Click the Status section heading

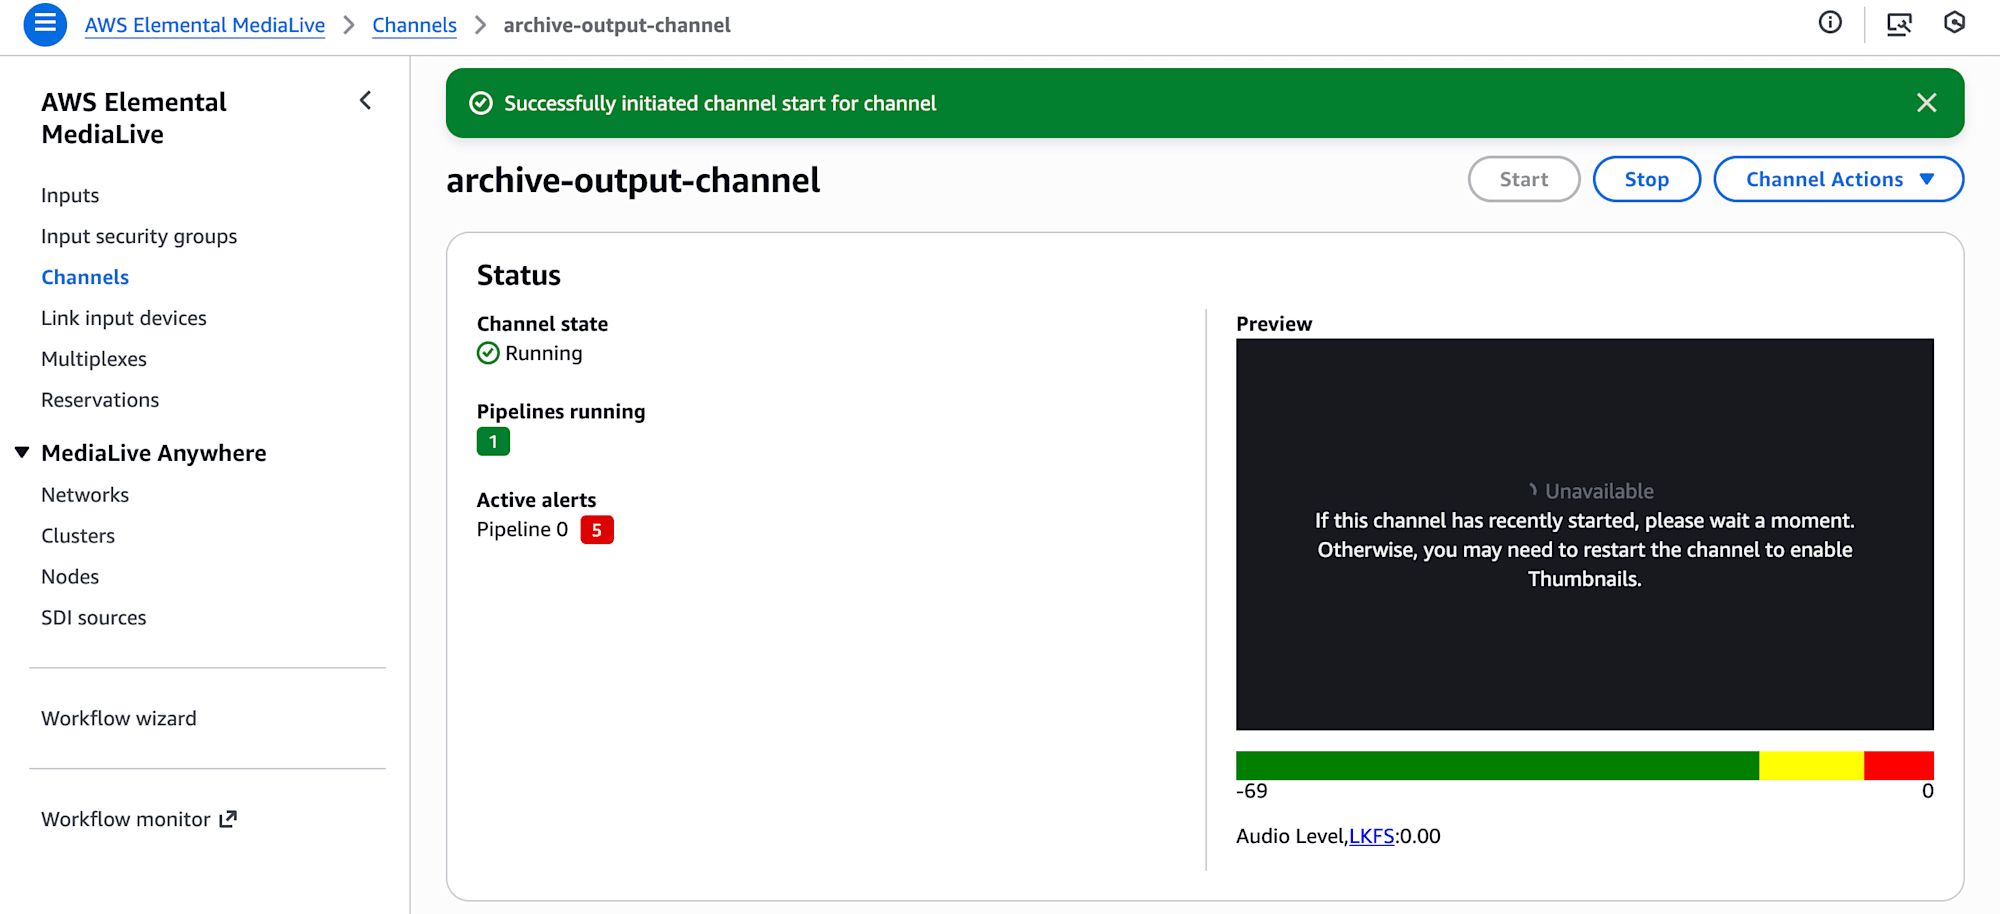point(519,275)
